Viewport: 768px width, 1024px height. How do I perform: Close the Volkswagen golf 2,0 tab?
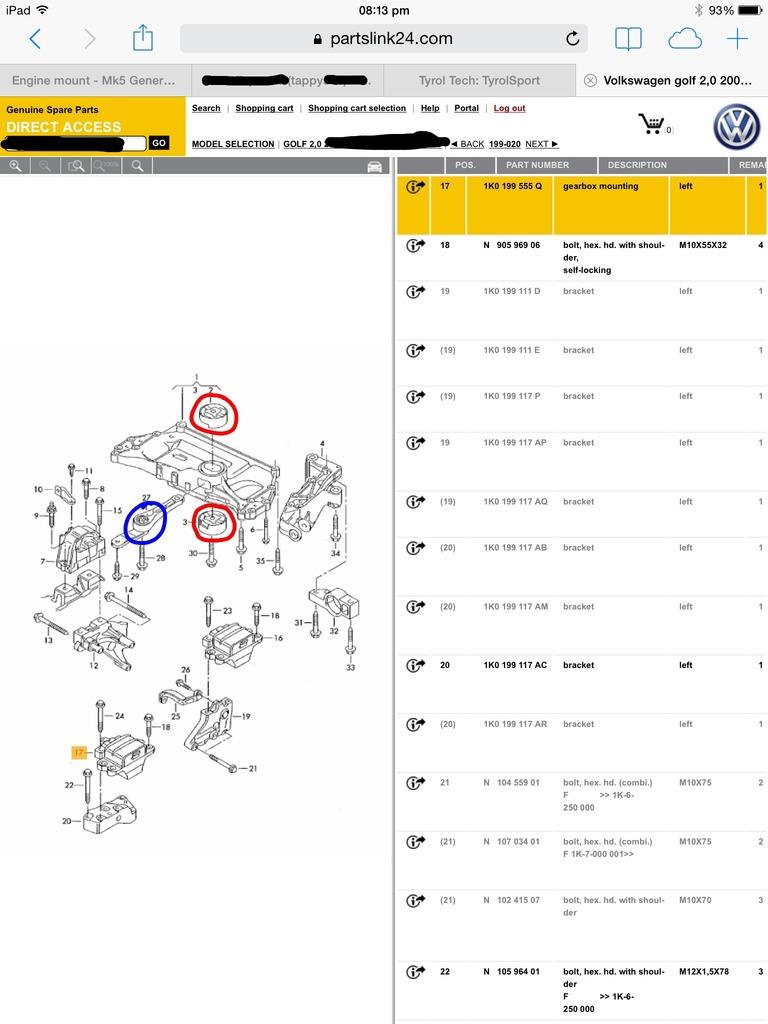tap(590, 80)
